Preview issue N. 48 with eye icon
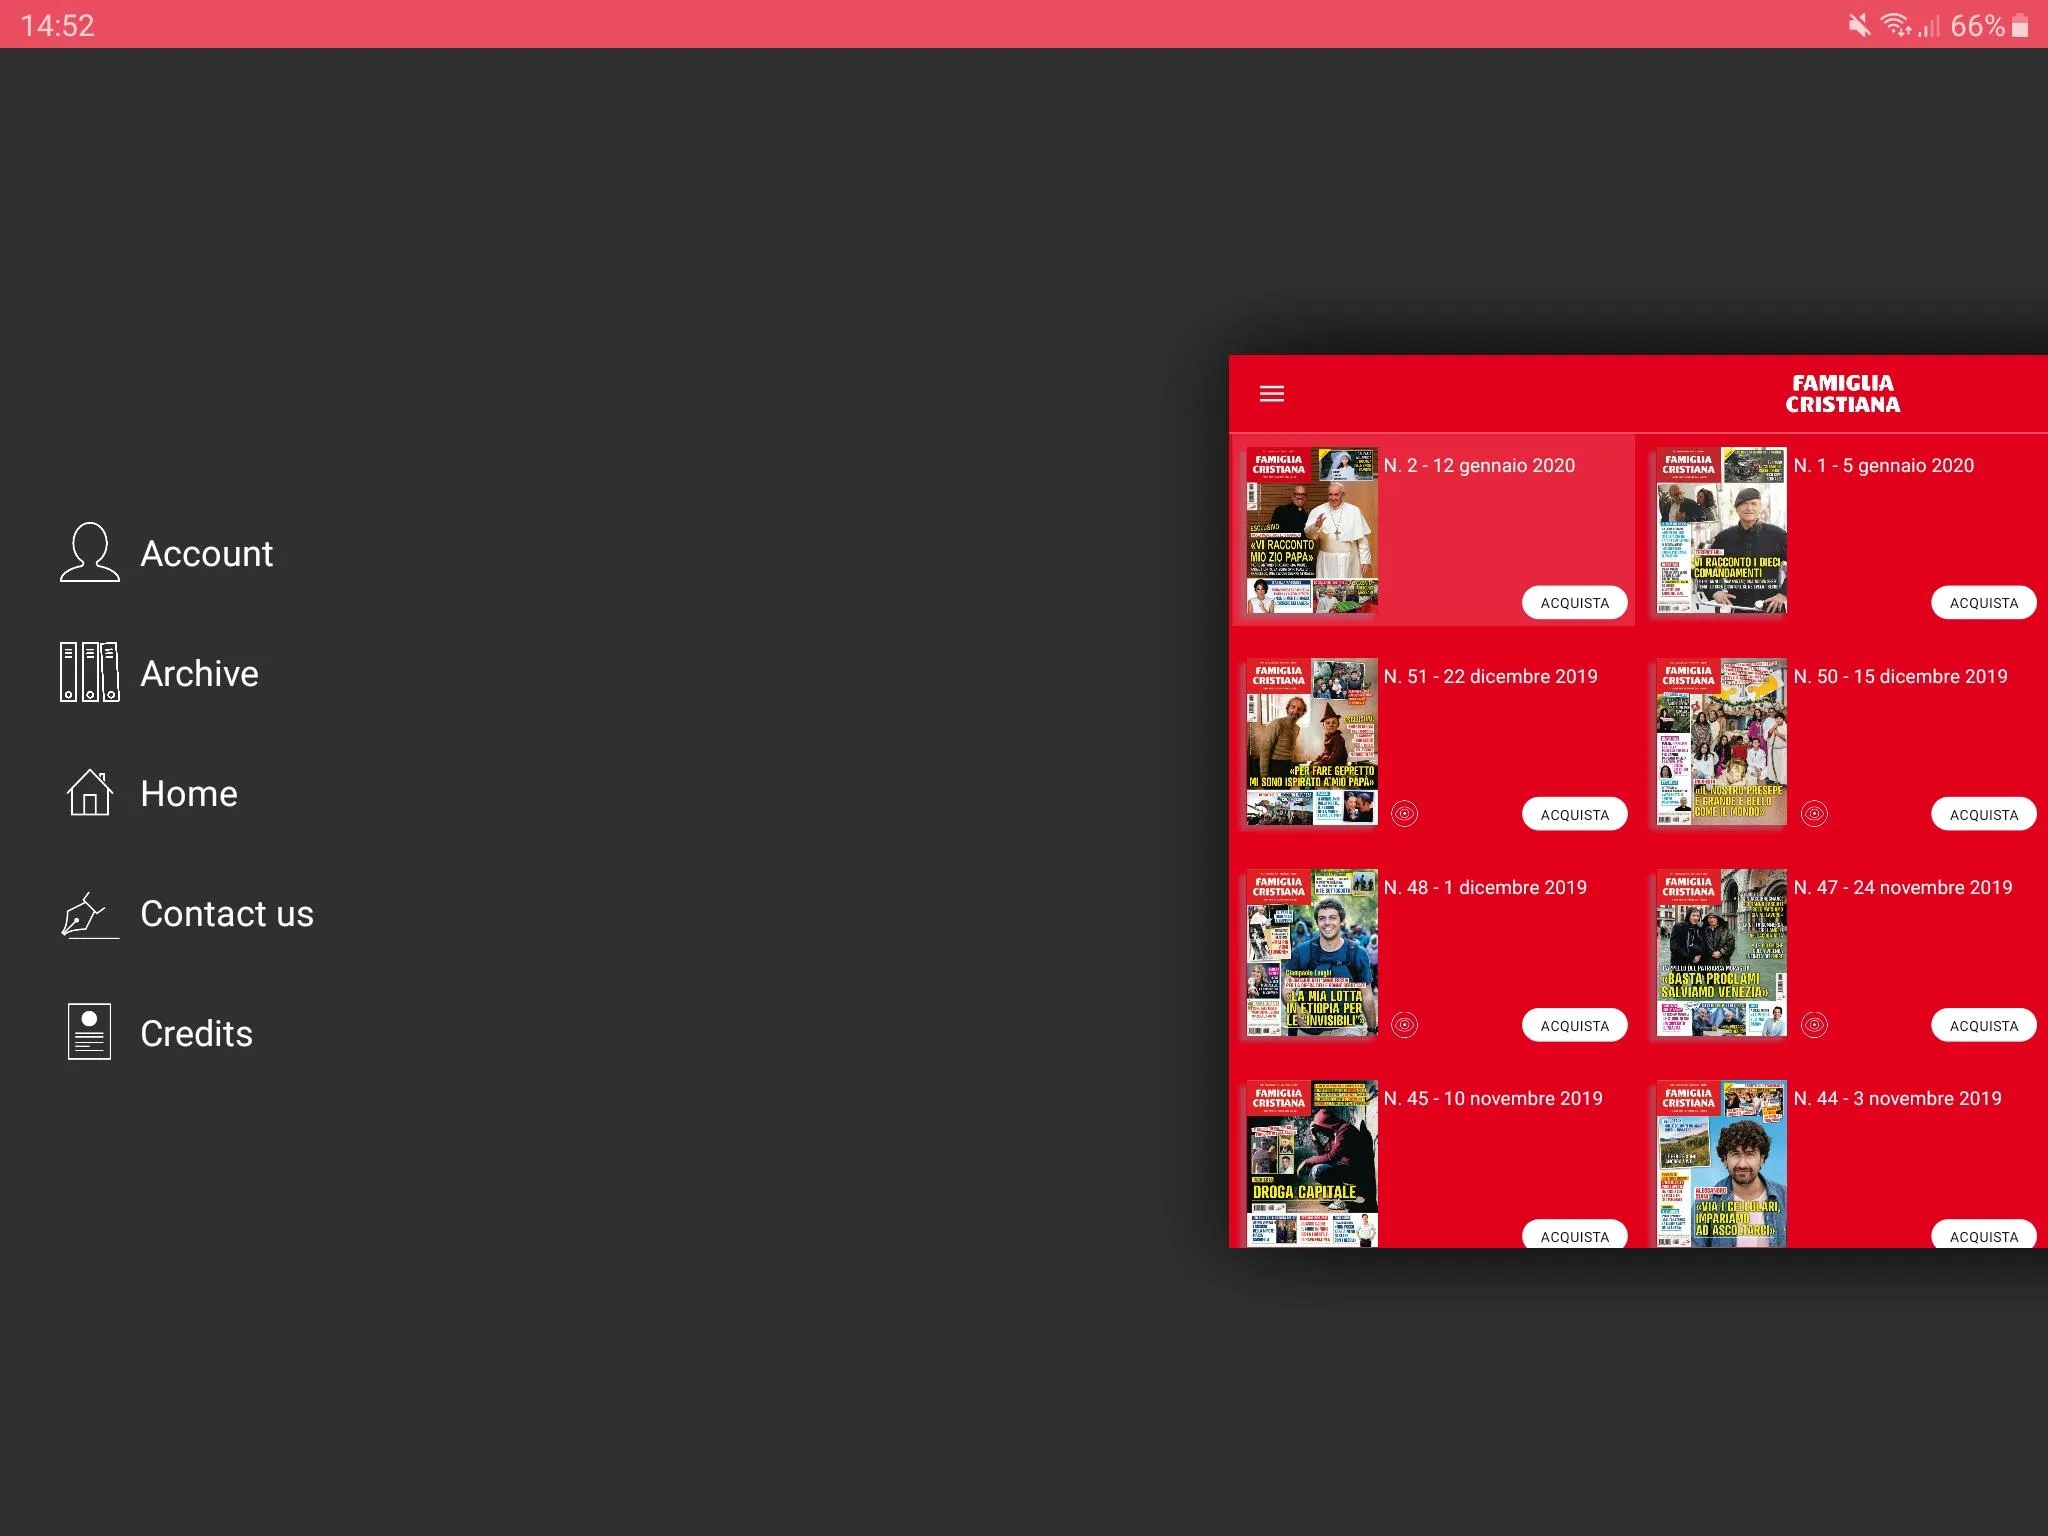 [x=1404, y=1025]
